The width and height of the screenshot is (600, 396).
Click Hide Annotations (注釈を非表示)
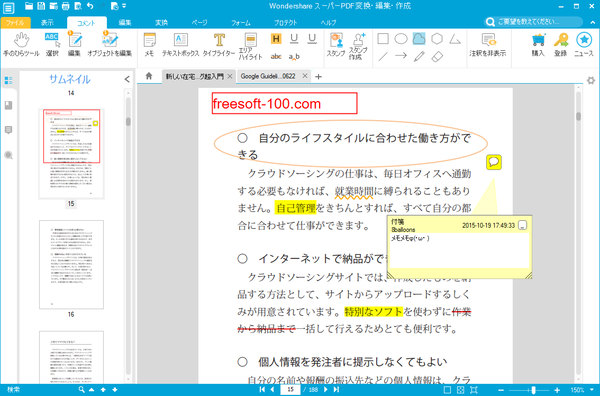point(488,45)
